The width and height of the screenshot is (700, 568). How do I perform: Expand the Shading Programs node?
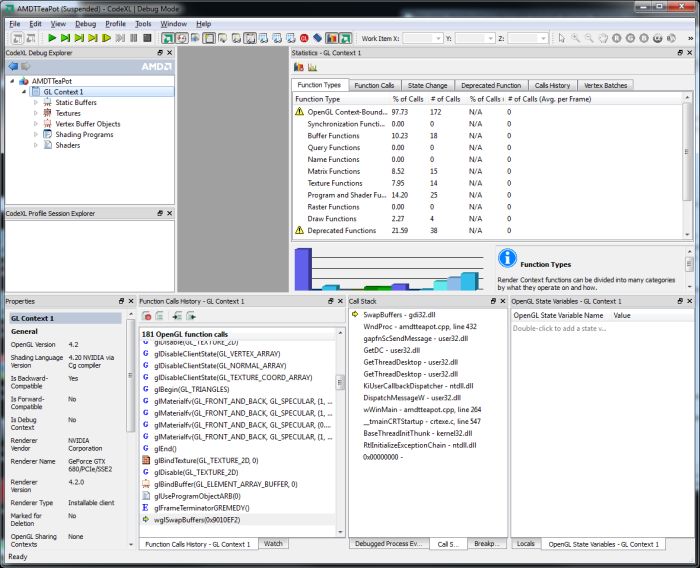(x=36, y=134)
